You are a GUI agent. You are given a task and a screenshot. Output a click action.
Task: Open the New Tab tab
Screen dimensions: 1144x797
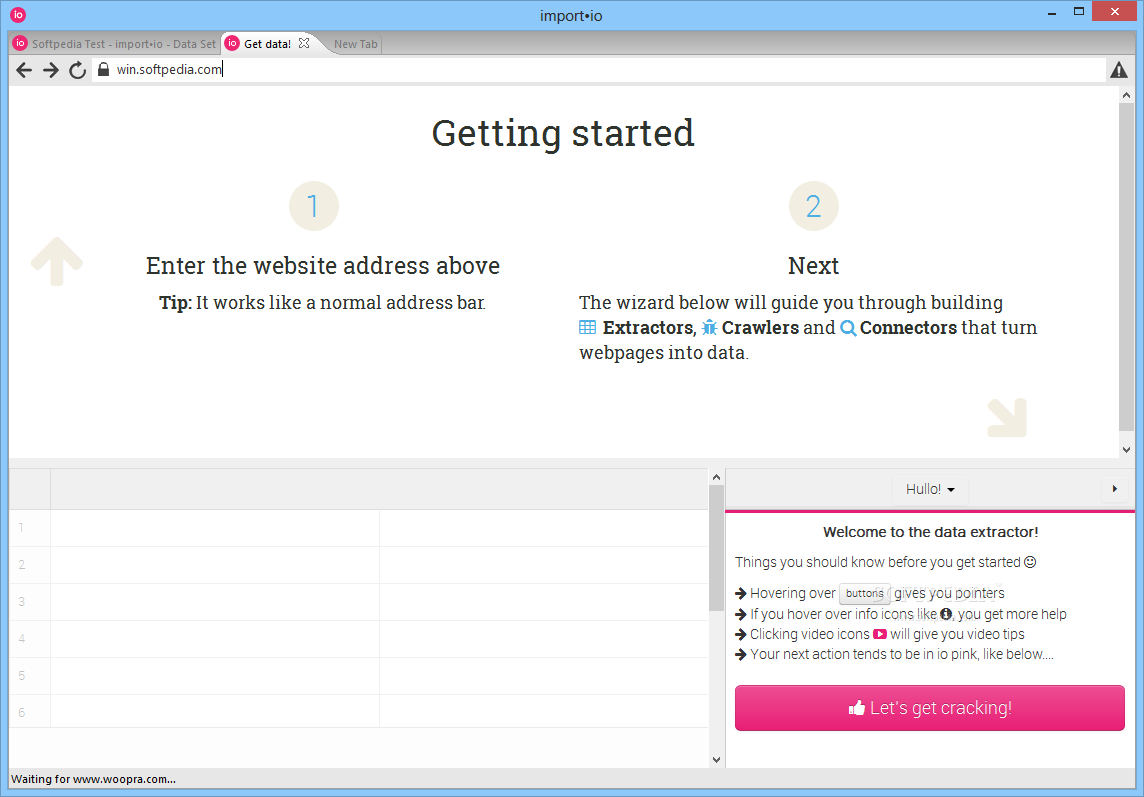coord(355,44)
